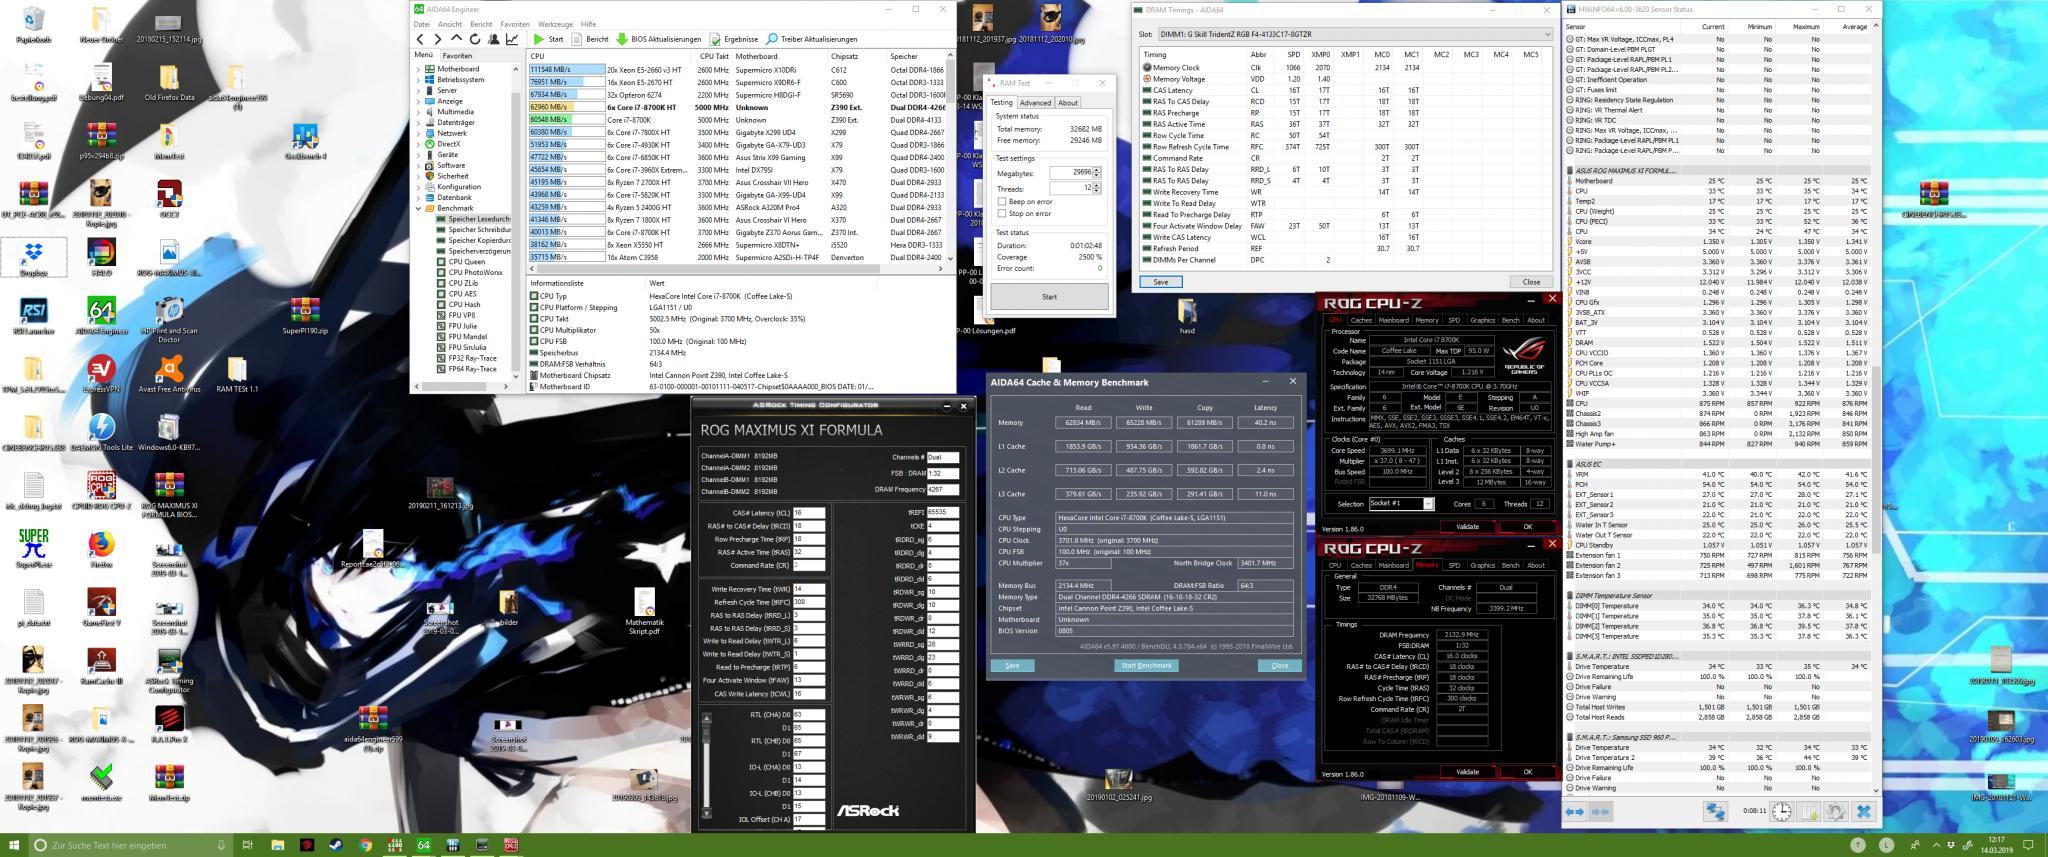2048x857 pixels.
Task: Click the Megabytes field in RAM Test
Action: (x=1071, y=172)
